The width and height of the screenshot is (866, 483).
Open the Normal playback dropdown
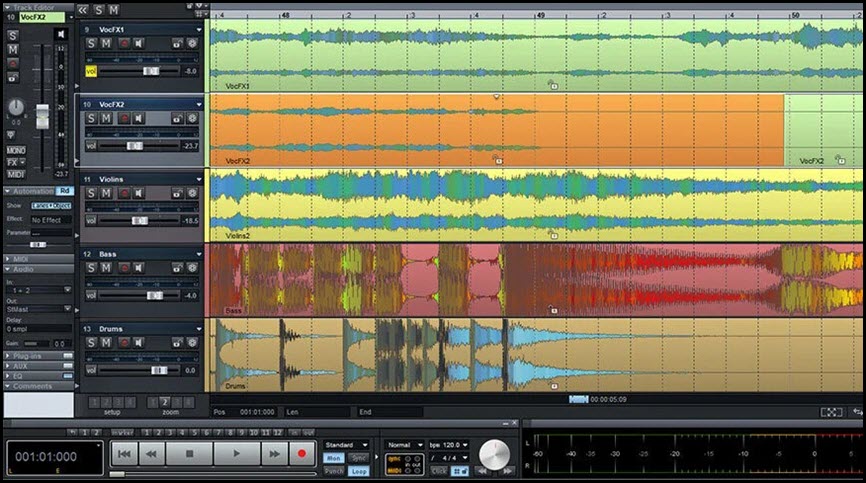pos(405,445)
